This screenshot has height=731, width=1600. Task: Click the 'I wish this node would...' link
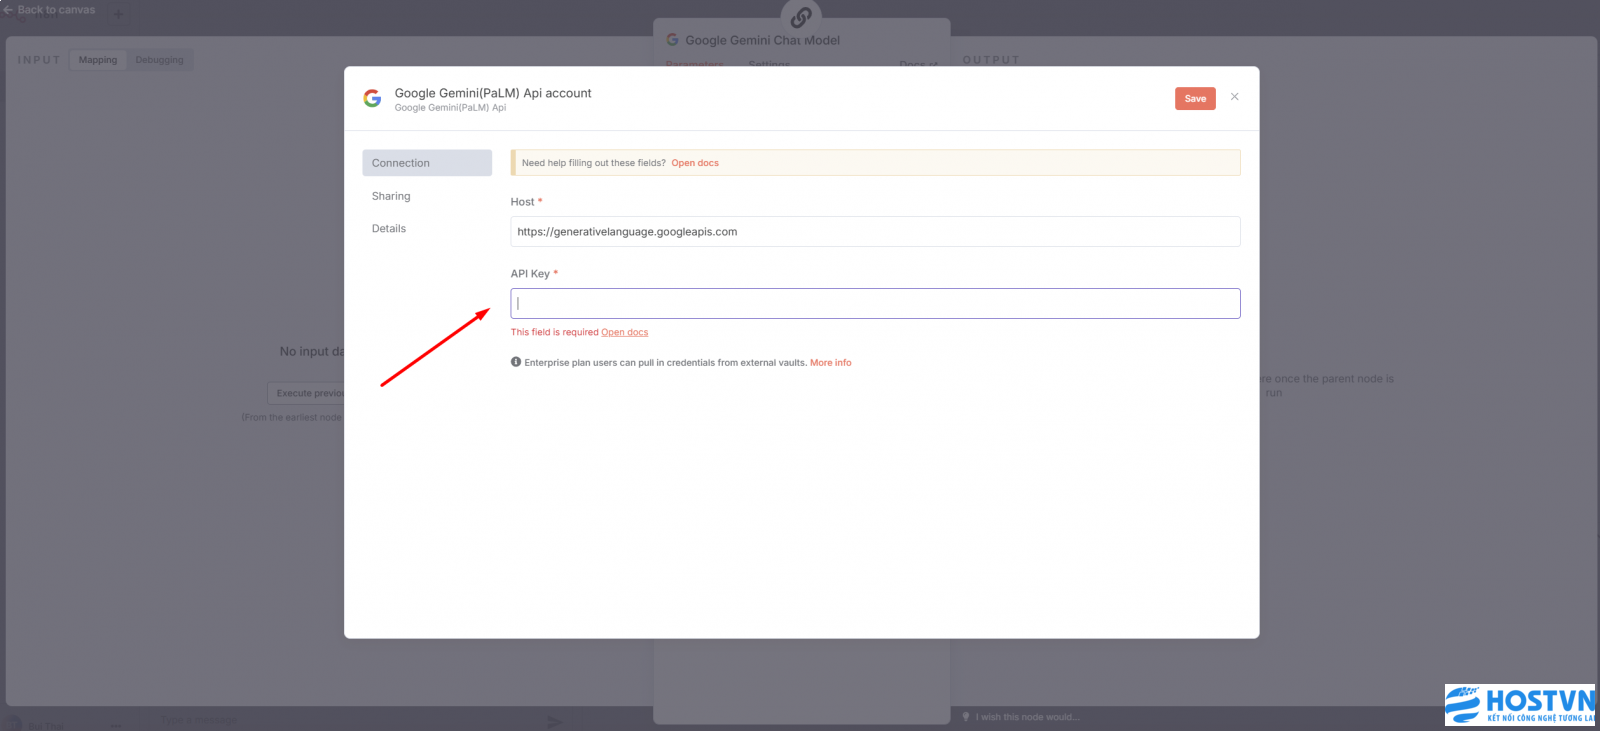(1027, 717)
